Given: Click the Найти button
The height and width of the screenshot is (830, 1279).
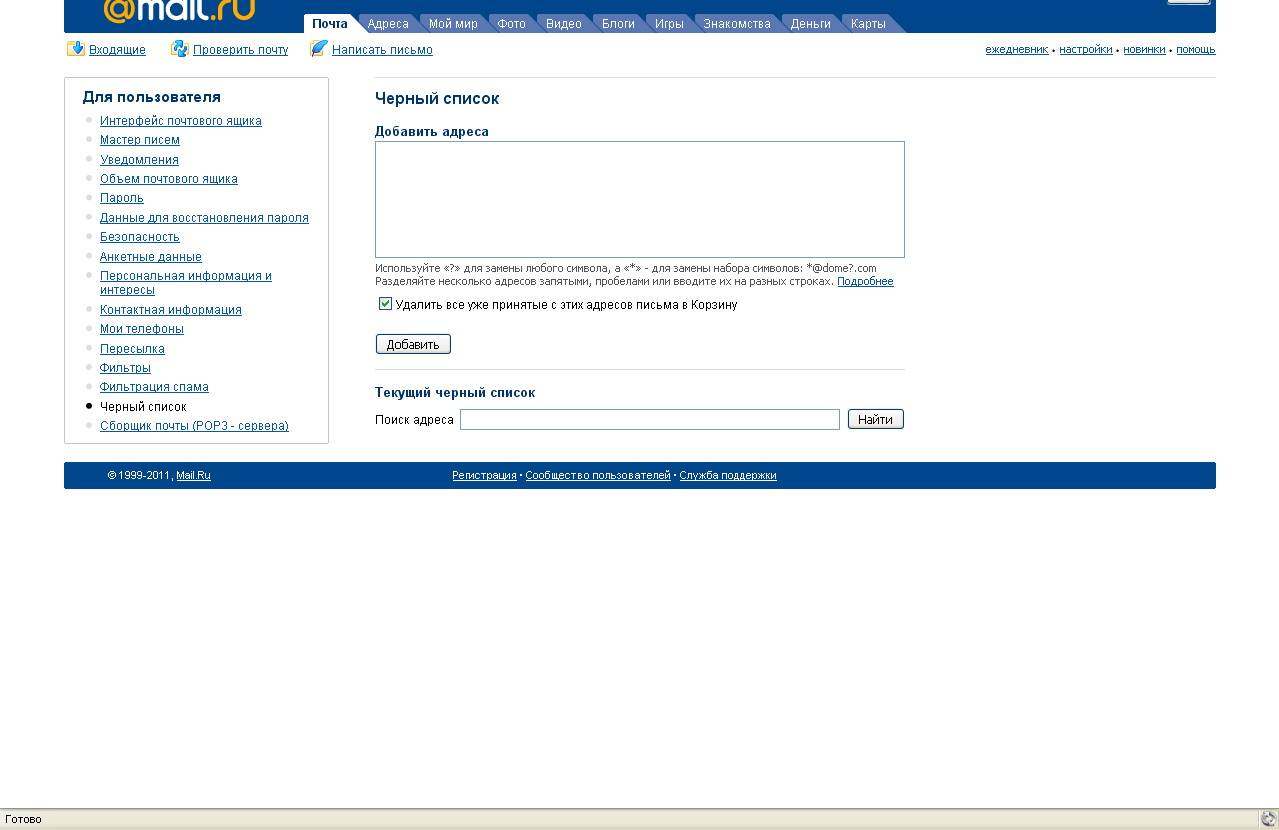Looking at the screenshot, I should [875, 419].
